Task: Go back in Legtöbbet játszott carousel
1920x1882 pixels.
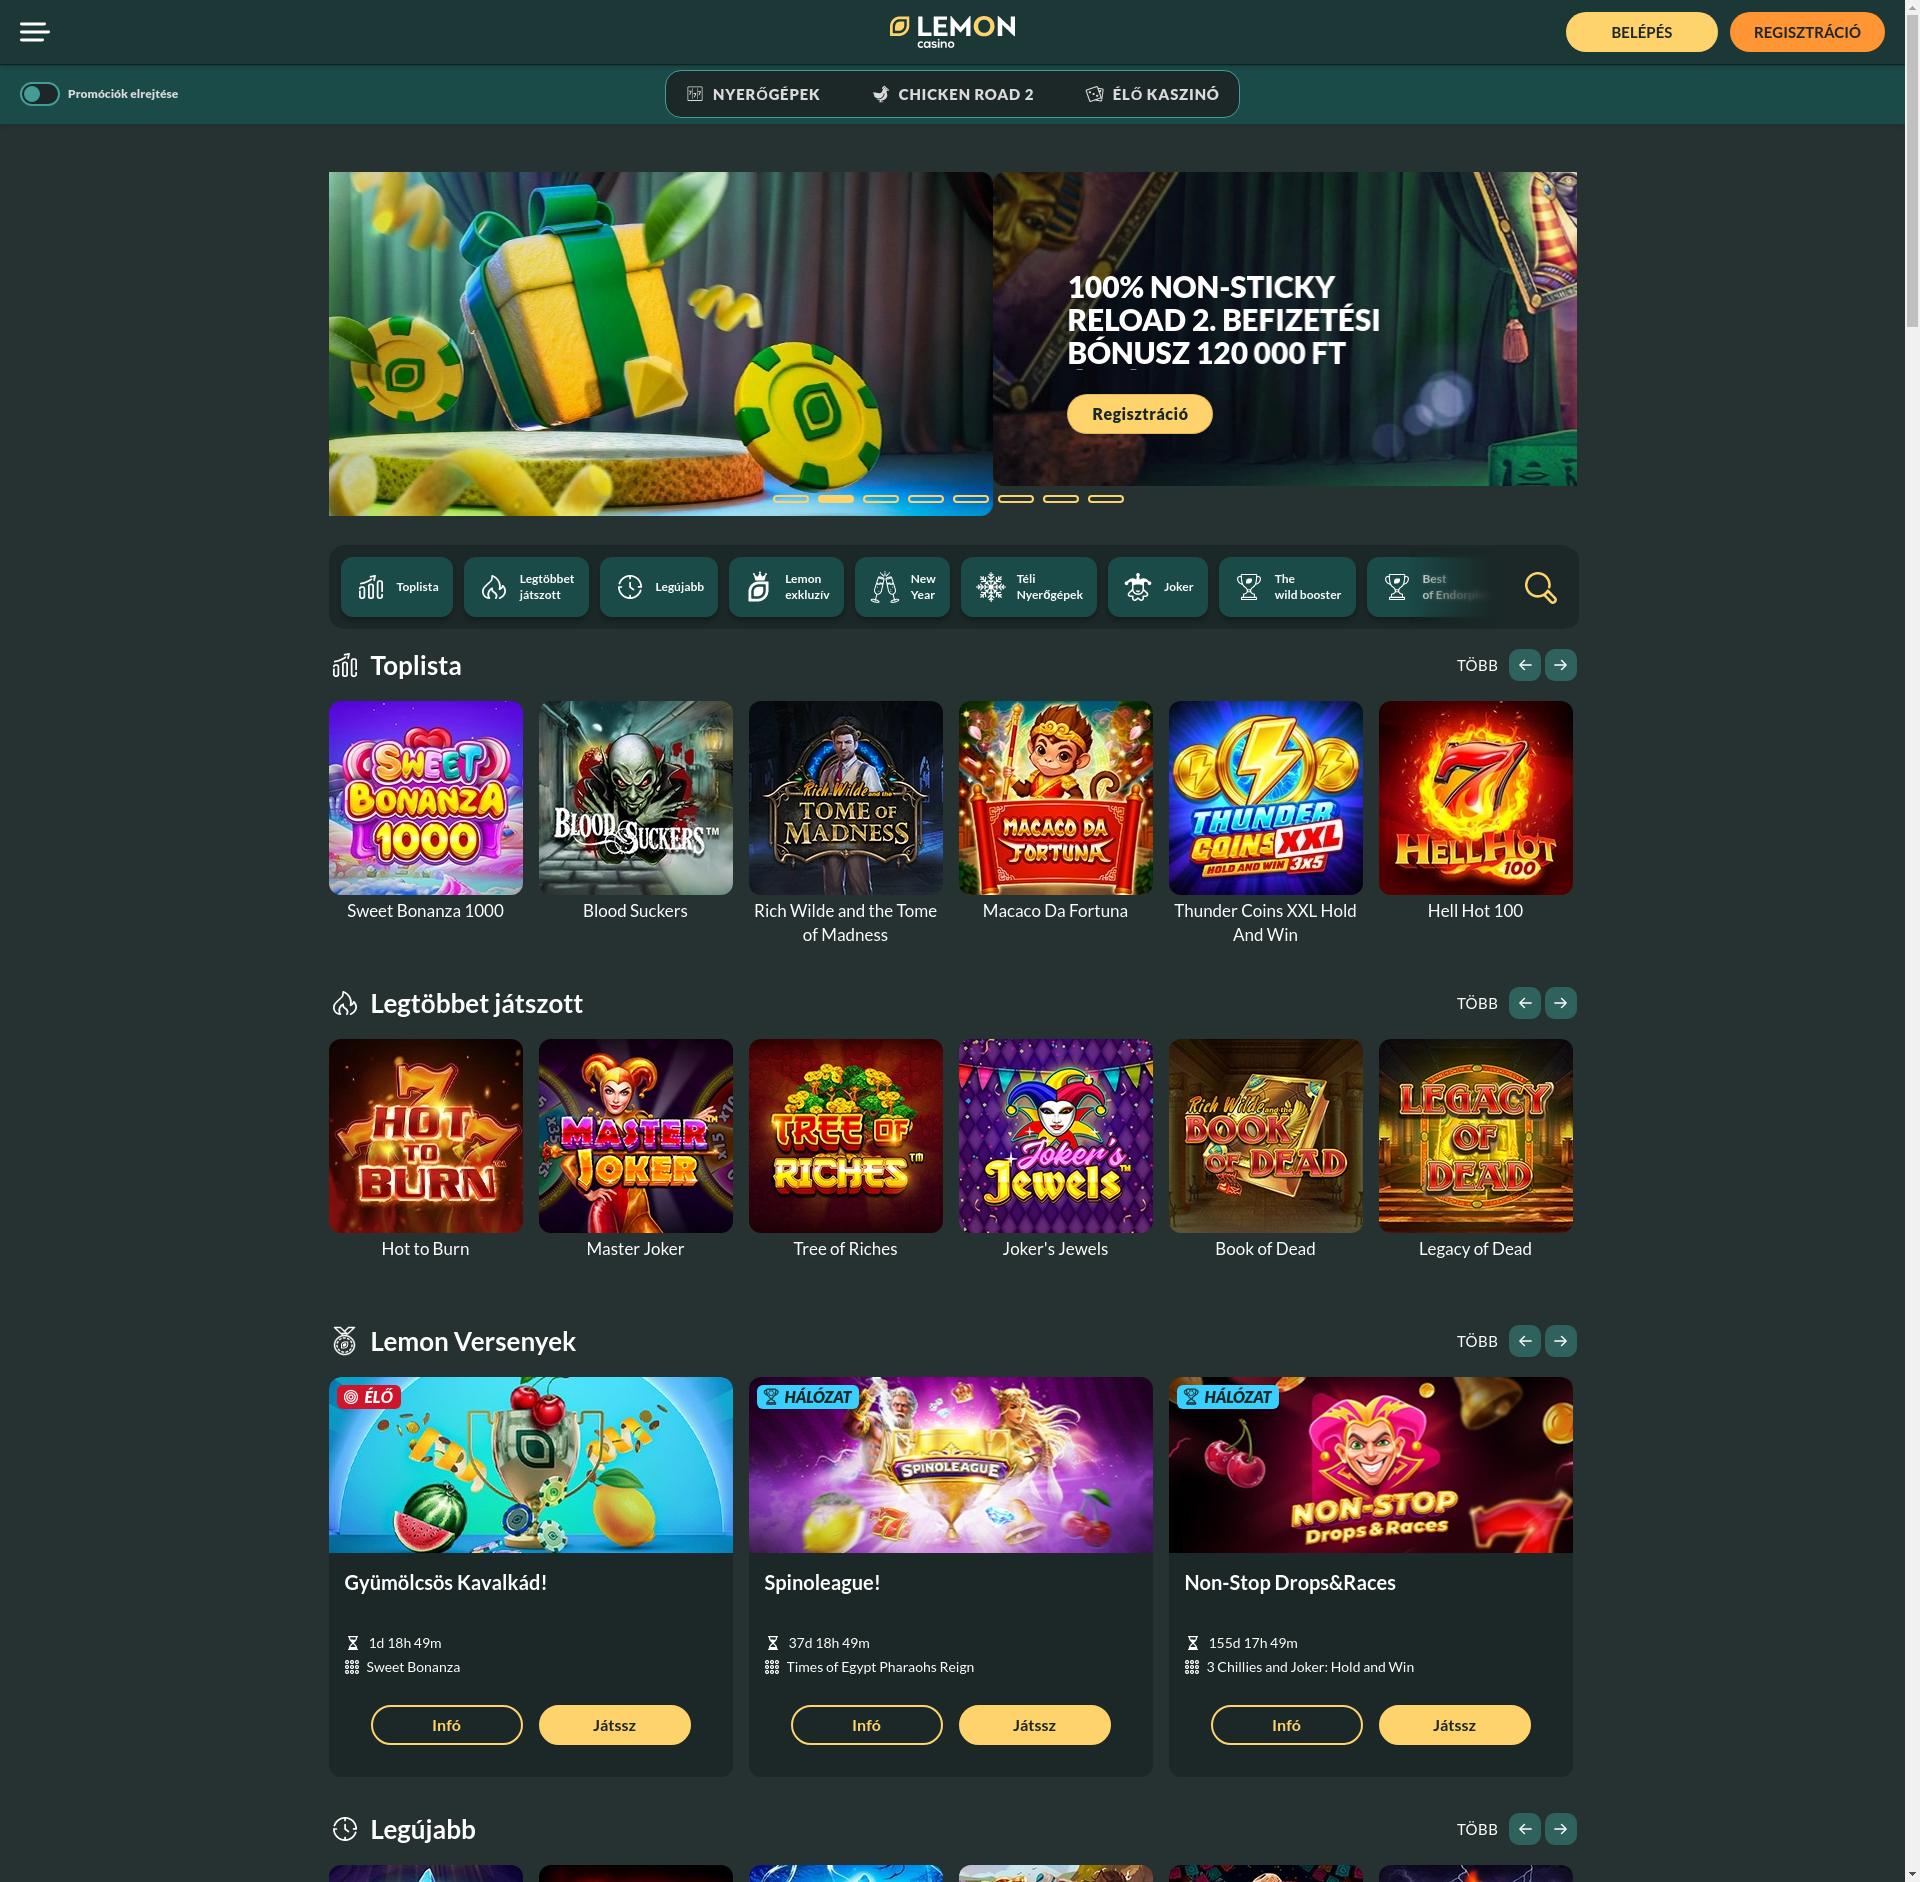Action: tap(1525, 1003)
